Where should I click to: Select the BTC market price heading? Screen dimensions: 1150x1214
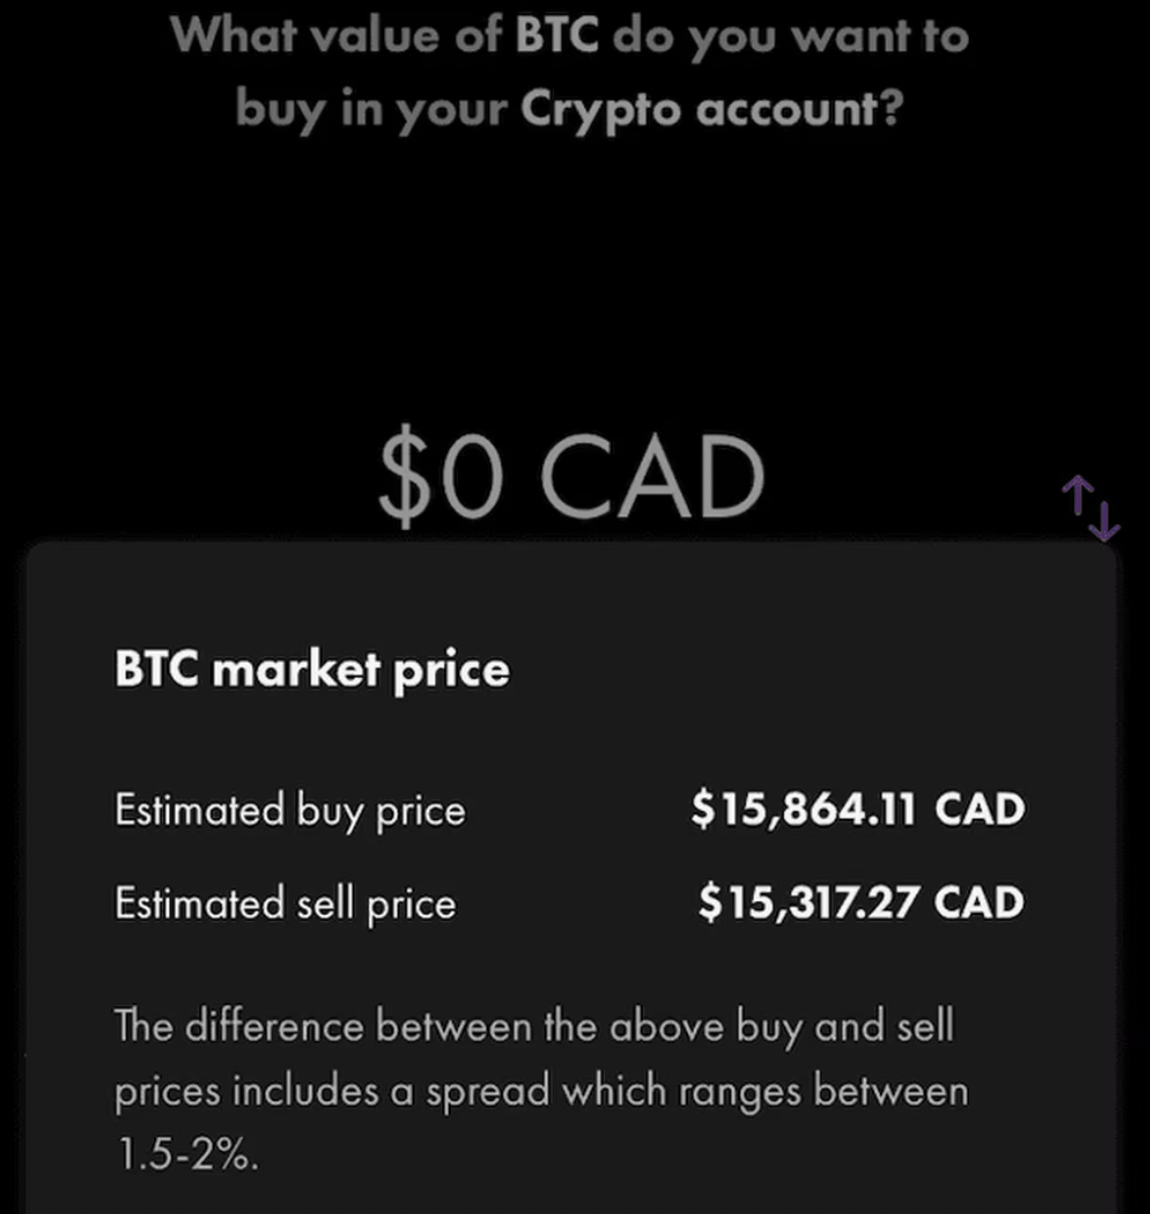point(312,670)
